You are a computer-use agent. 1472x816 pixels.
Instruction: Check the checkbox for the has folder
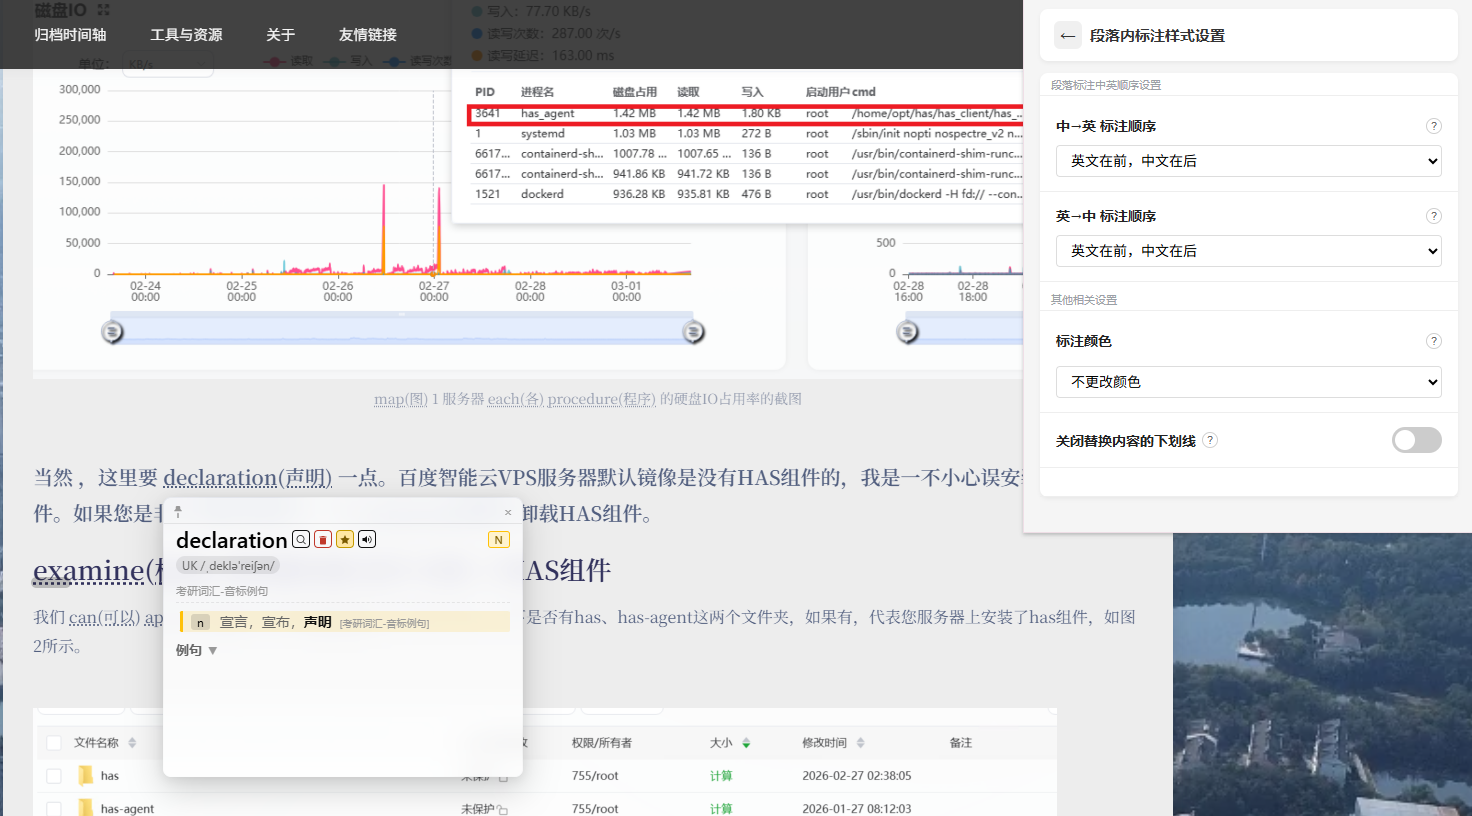[x=54, y=776]
